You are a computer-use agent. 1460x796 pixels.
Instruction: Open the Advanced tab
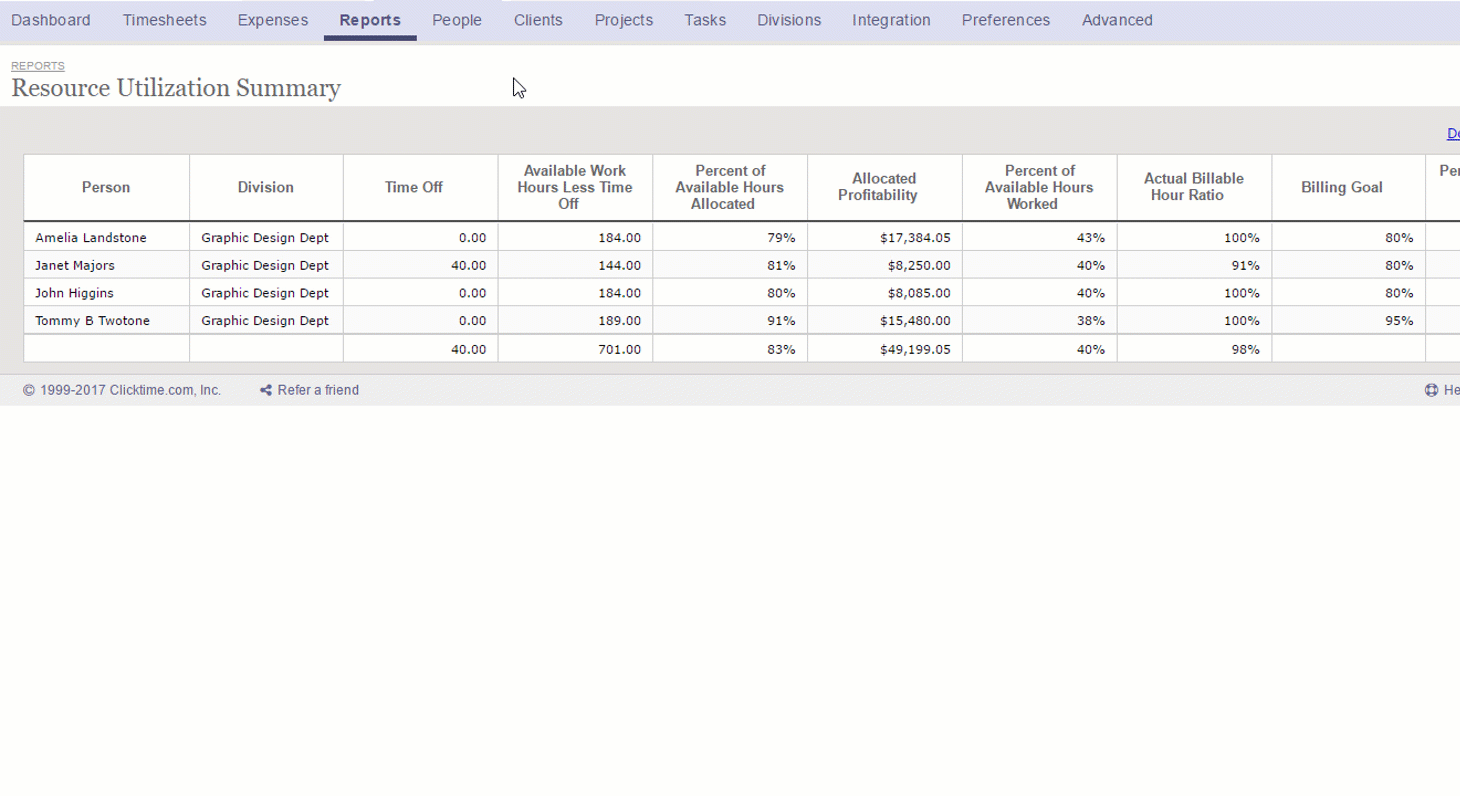[1117, 20]
